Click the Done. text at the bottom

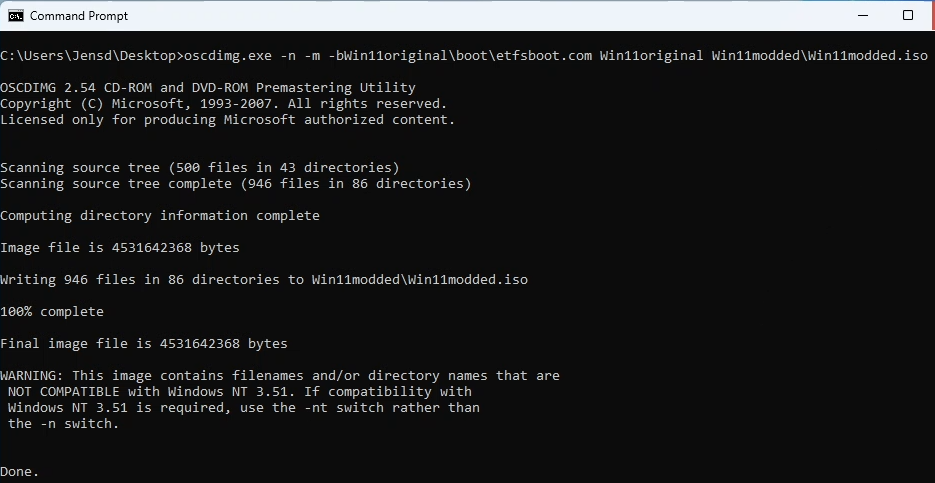point(20,472)
